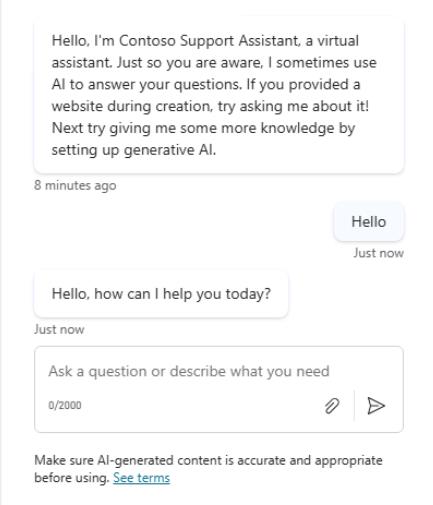Click 'setting up generative AI' text line

[x=134, y=150]
